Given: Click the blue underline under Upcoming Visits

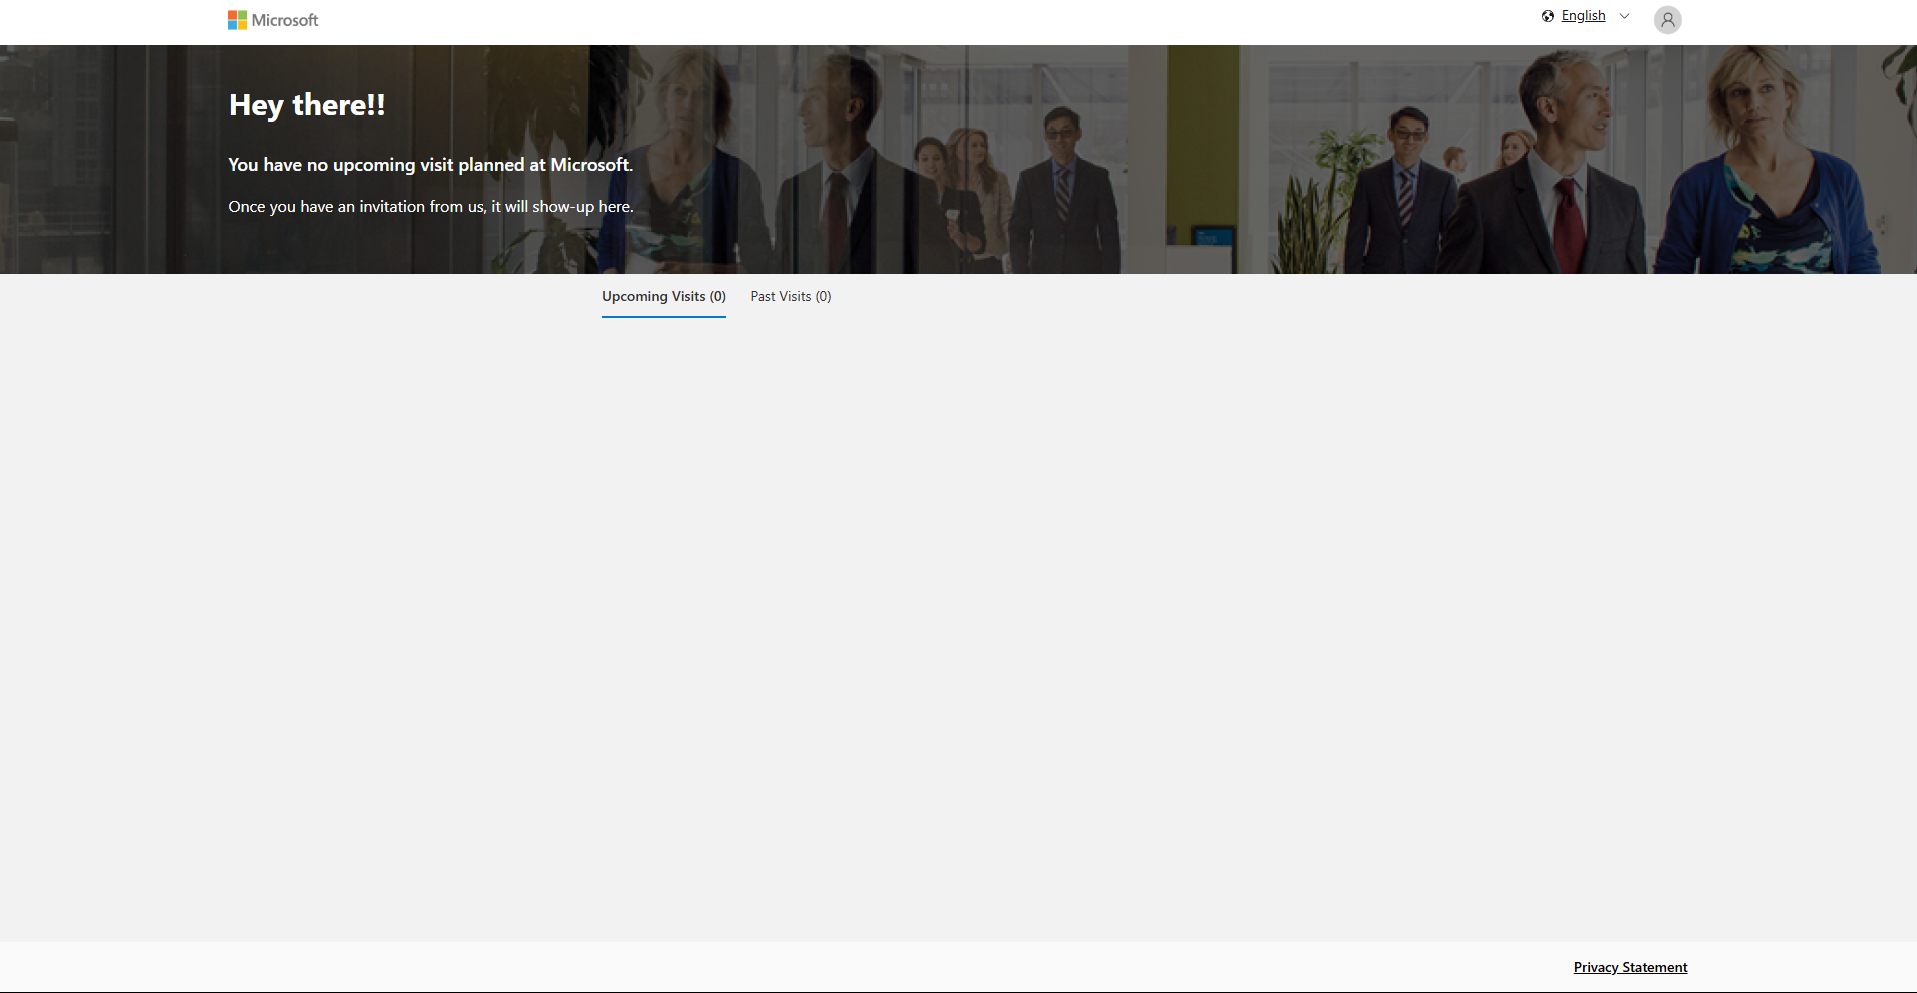Looking at the screenshot, I should pos(663,316).
